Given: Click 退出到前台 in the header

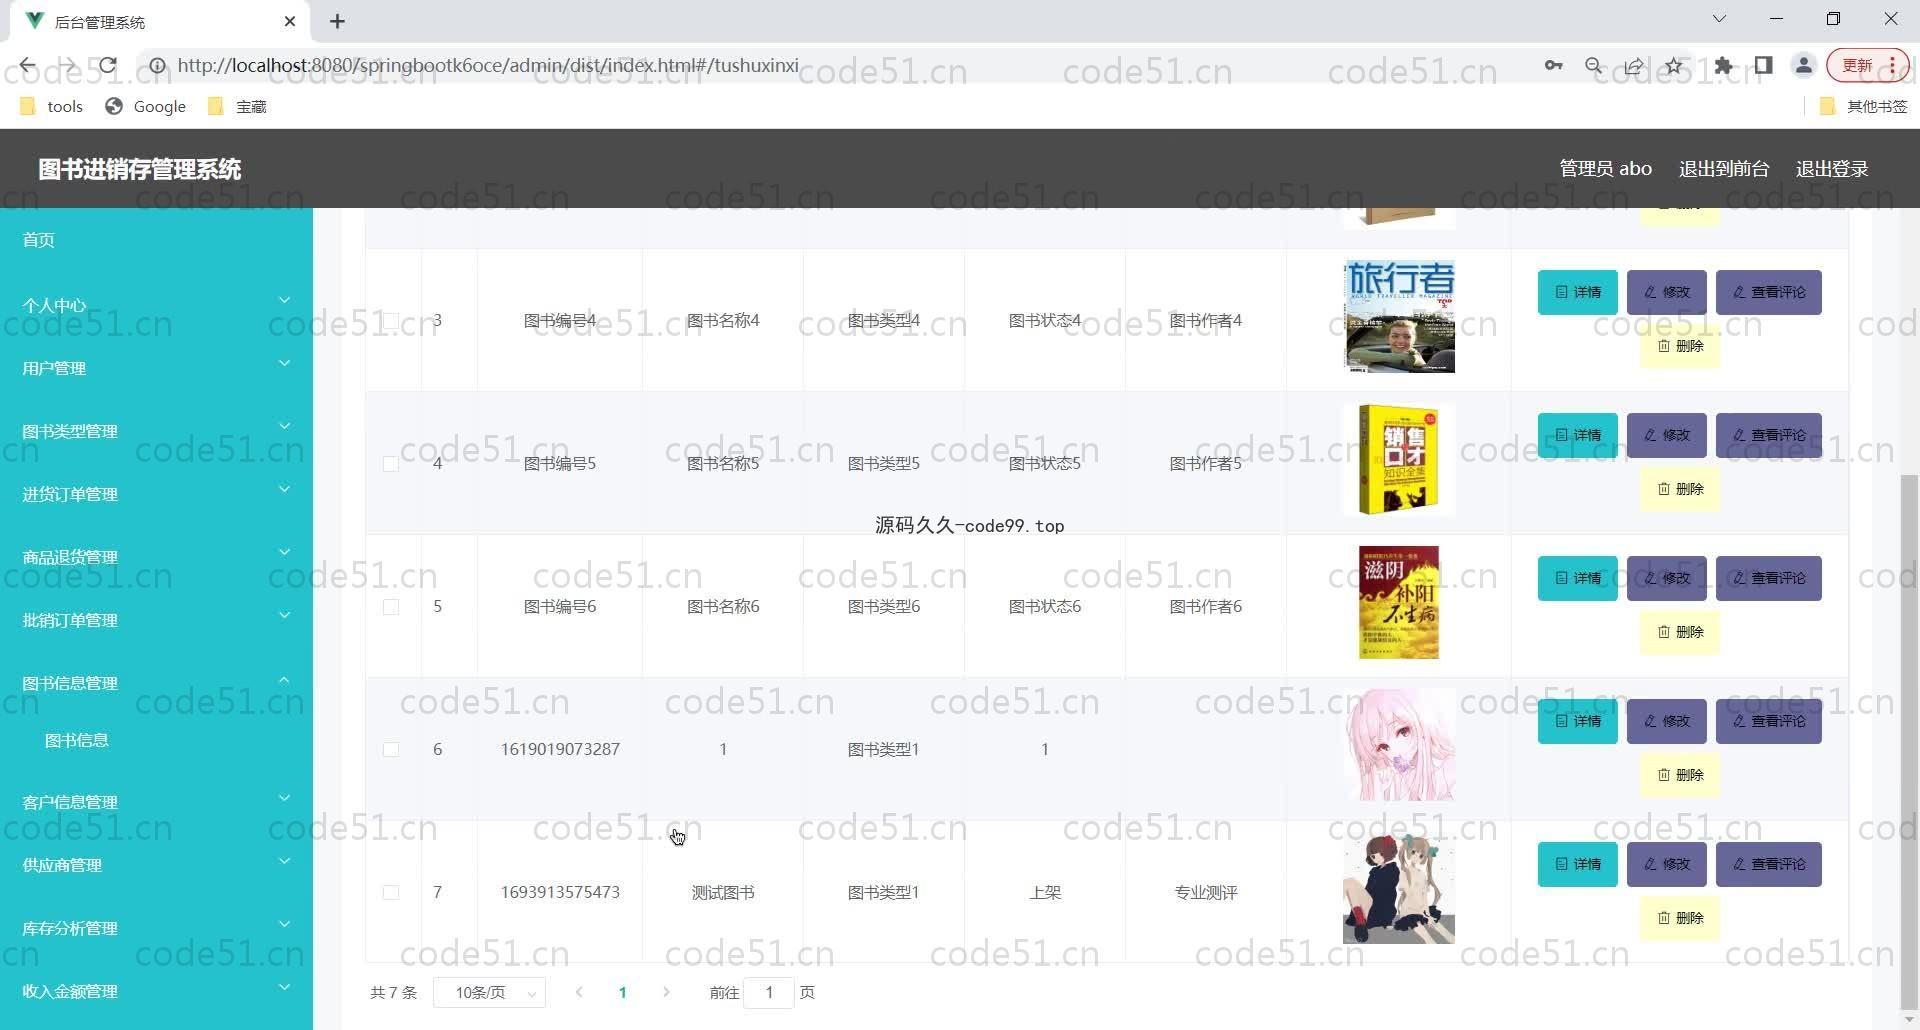Looking at the screenshot, I should coord(1723,168).
